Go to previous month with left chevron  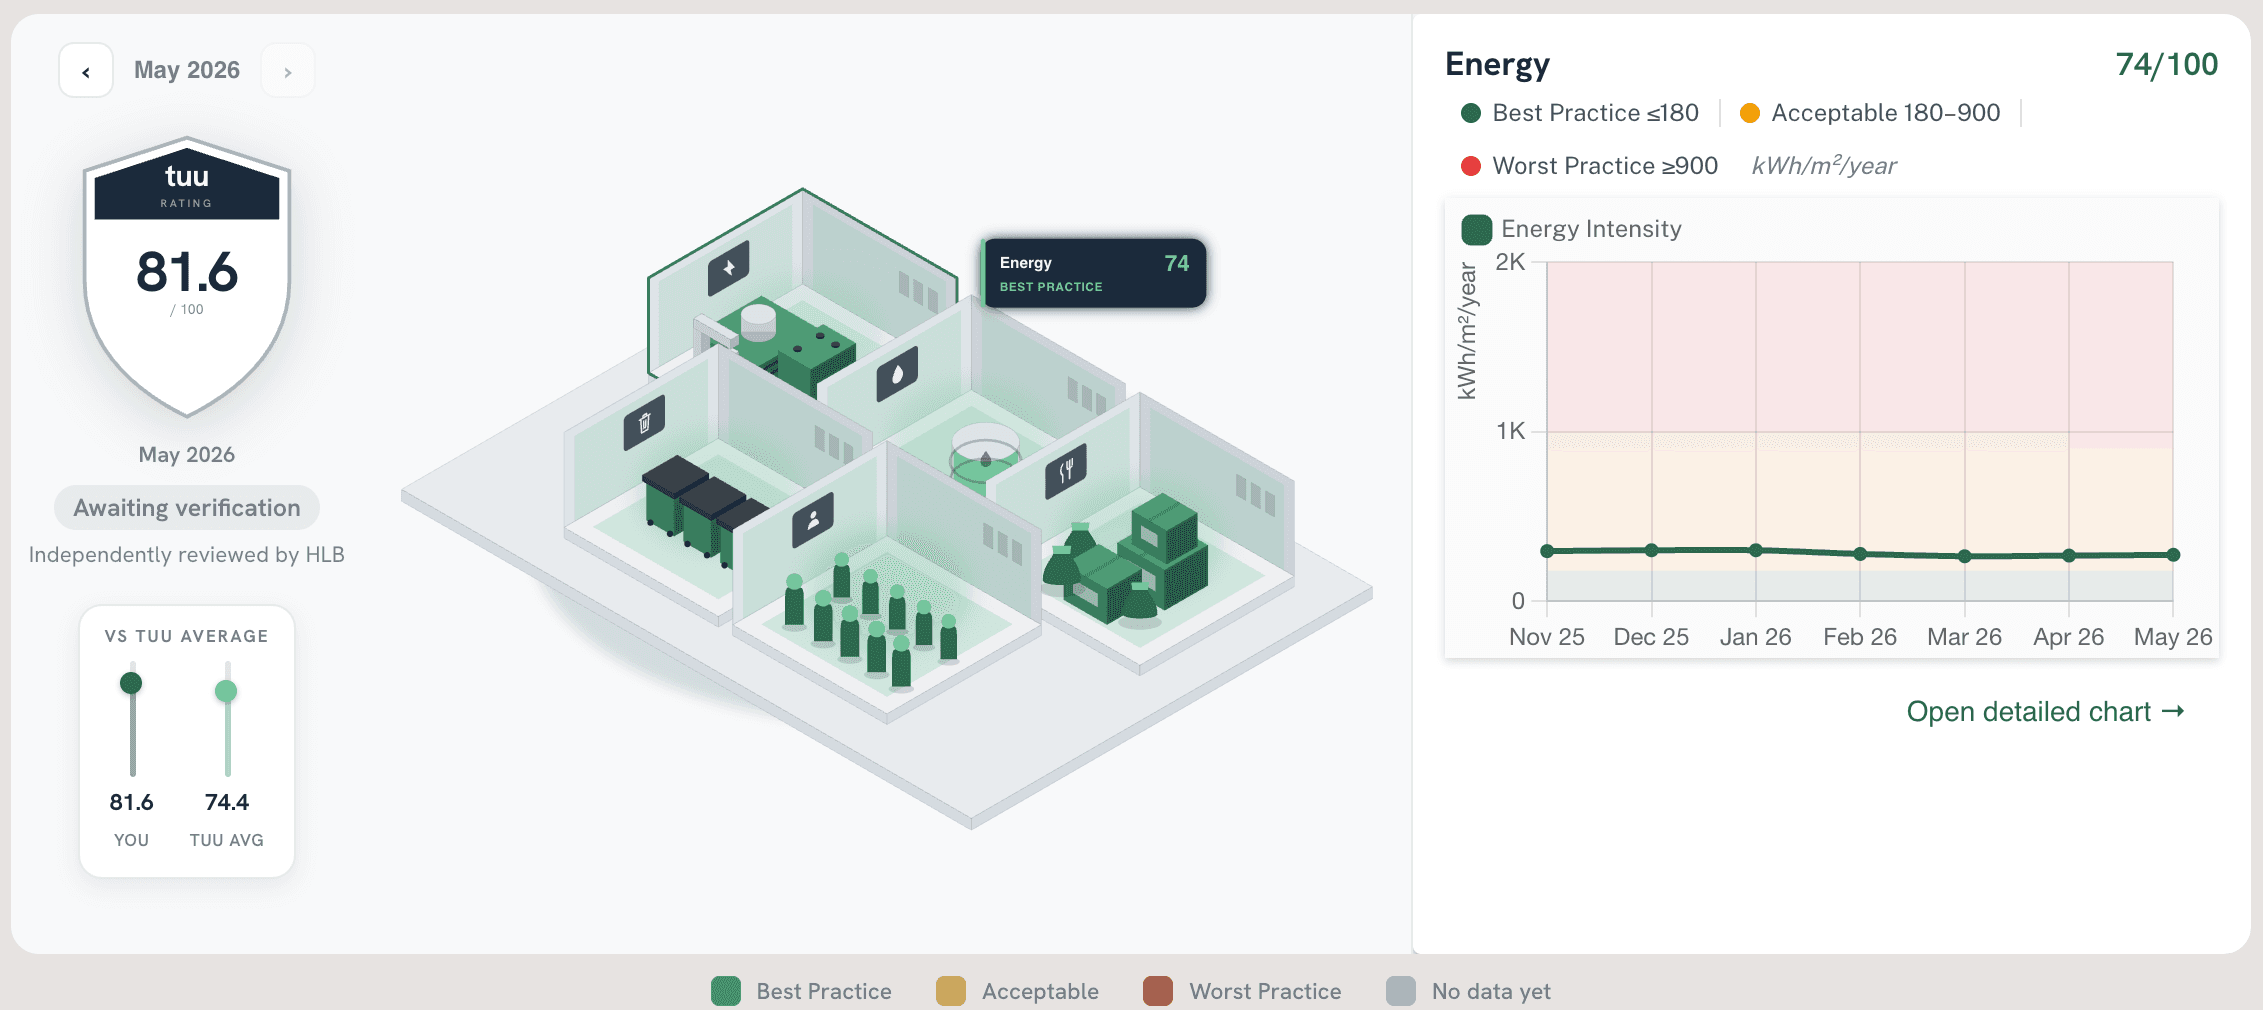click(x=86, y=71)
